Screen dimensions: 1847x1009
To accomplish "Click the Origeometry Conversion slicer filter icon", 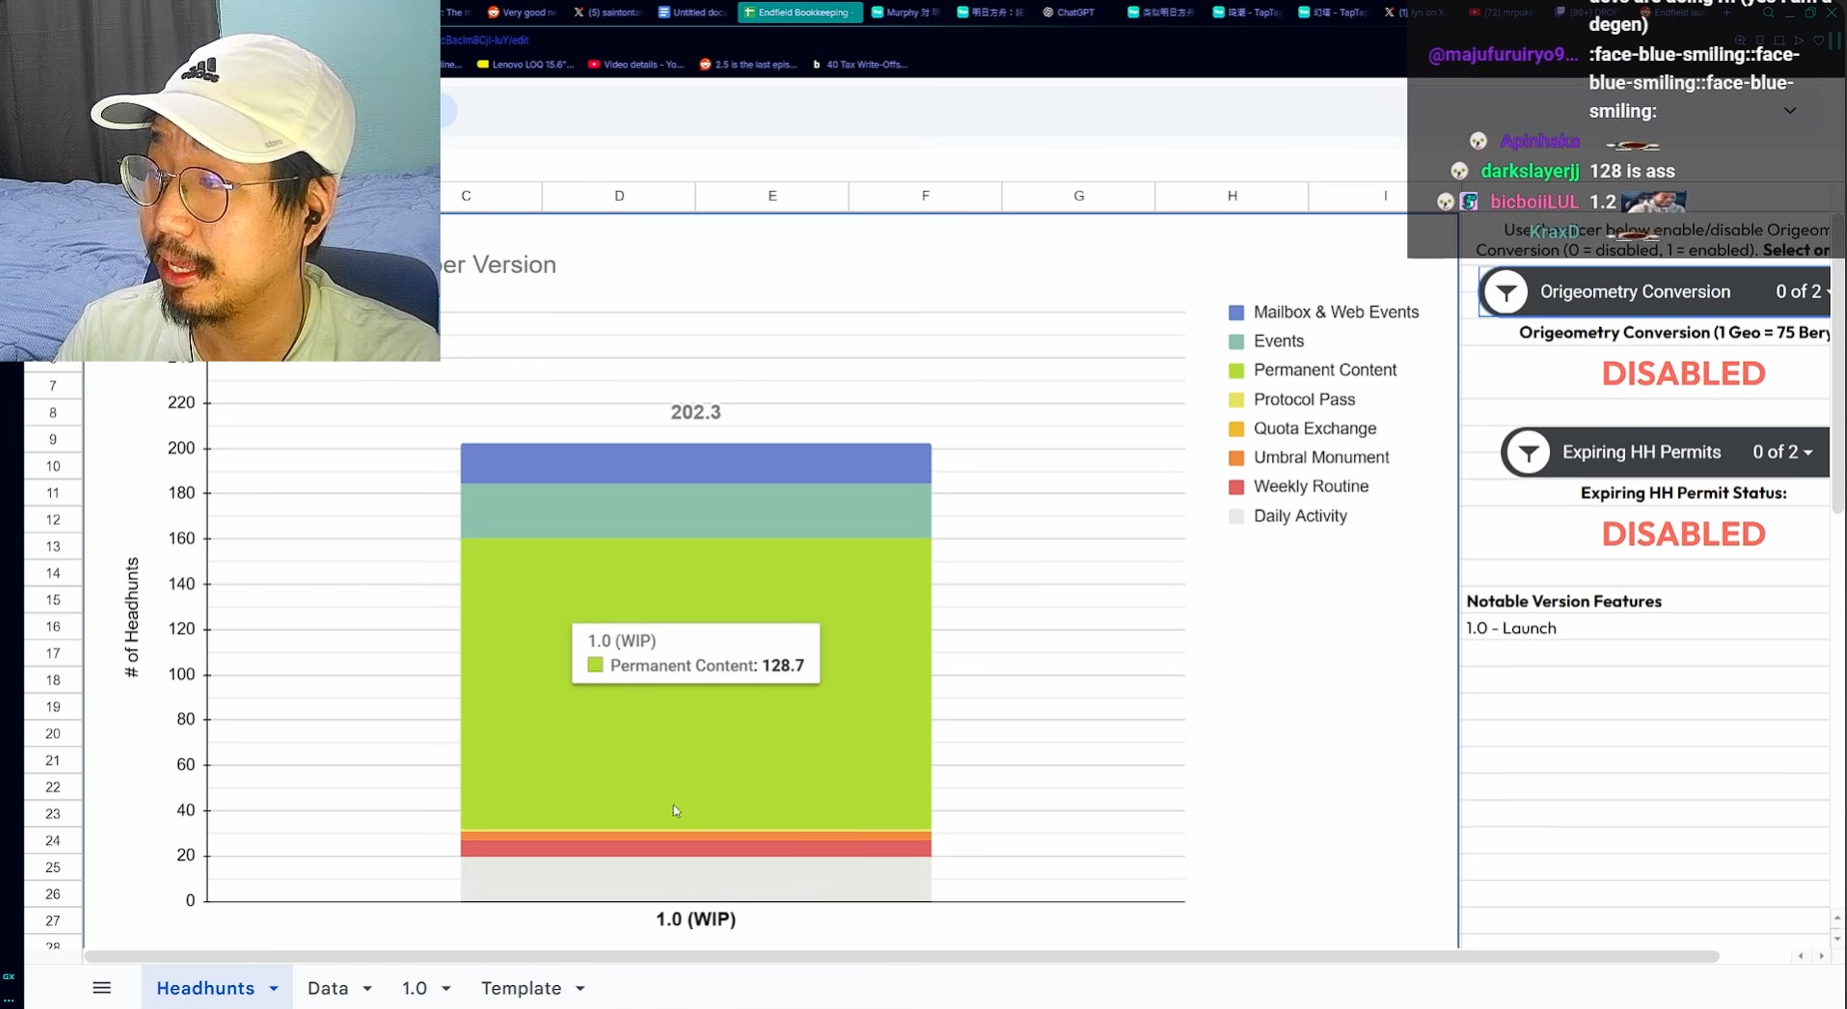I will click(1505, 292).
